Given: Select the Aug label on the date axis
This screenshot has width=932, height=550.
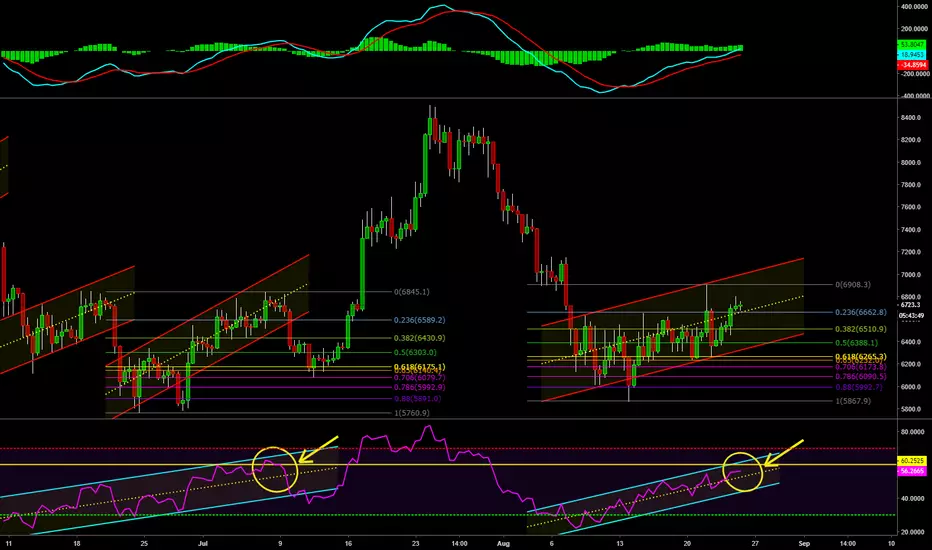Looking at the screenshot, I should [503, 543].
